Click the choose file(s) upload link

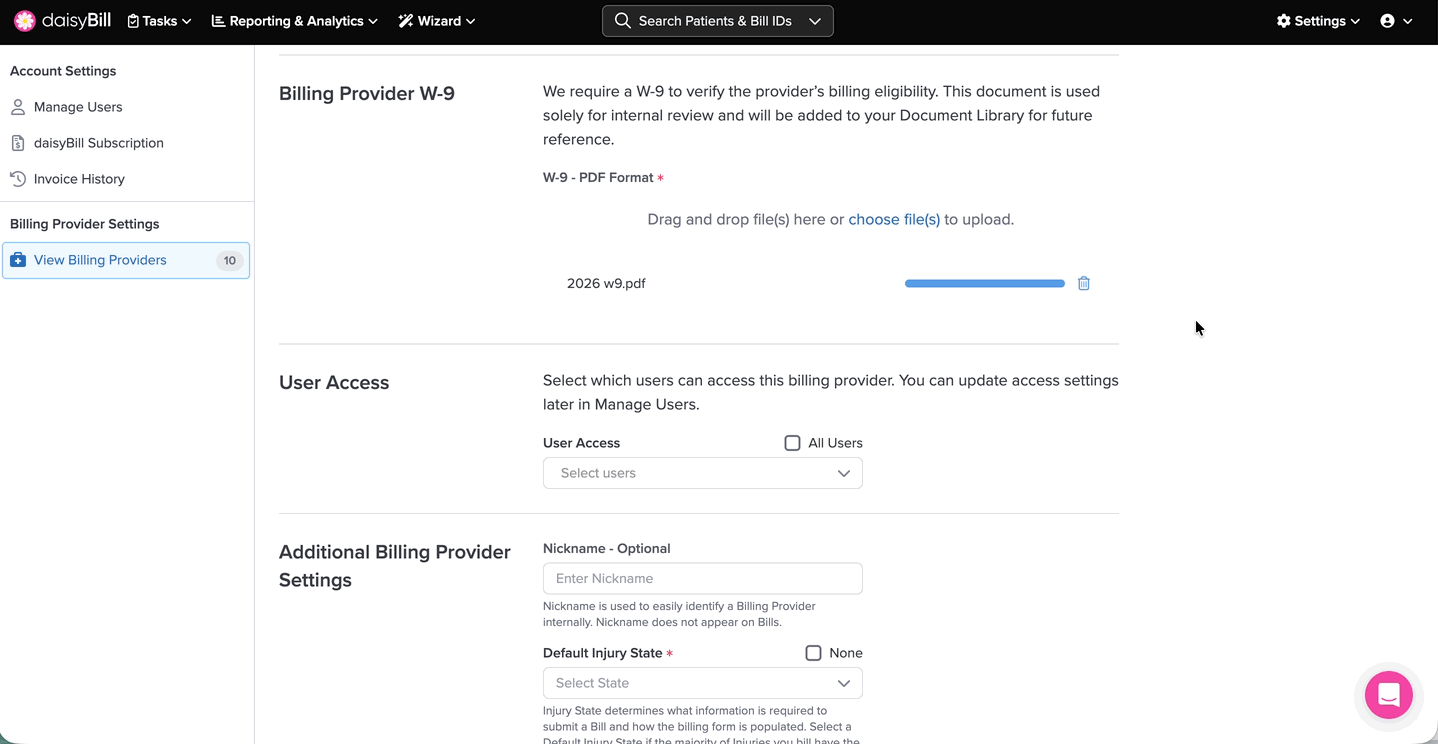(x=893, y=220)
